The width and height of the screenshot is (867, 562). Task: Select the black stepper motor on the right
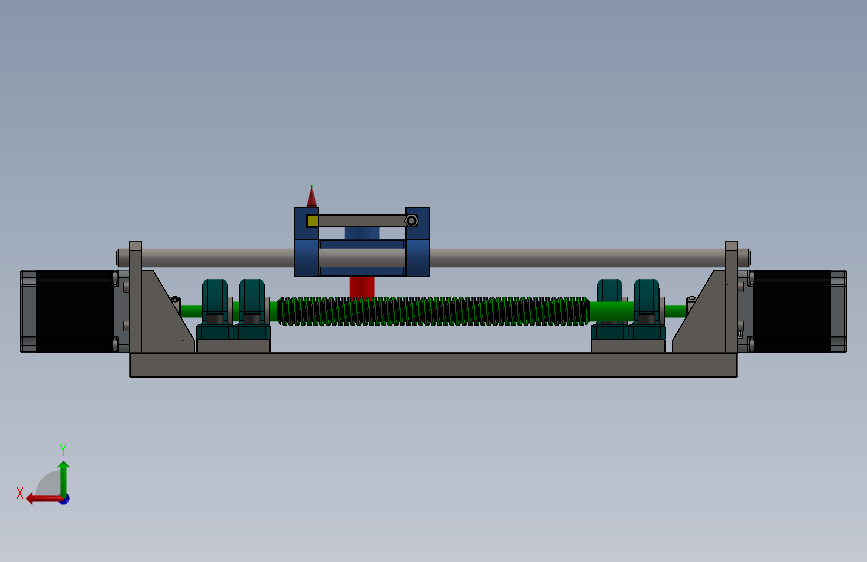point(792,311)
